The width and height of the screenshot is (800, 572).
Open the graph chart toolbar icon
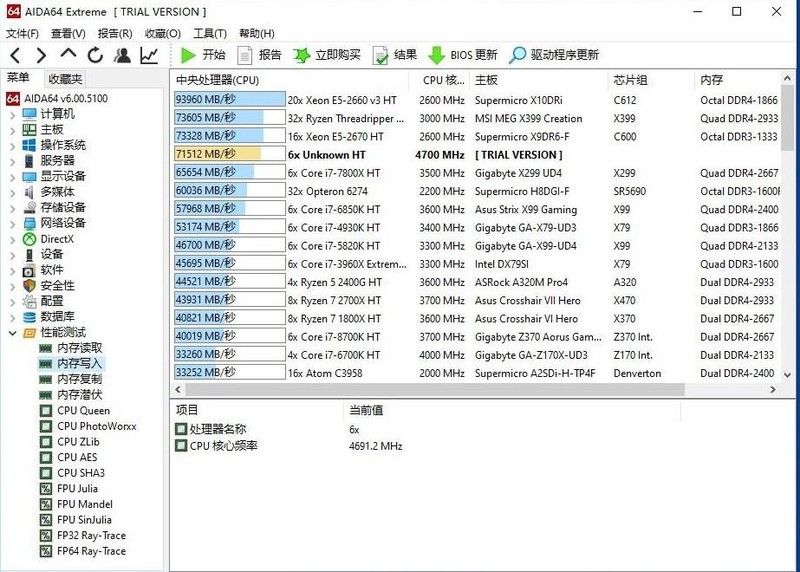[x=149, y=55]
